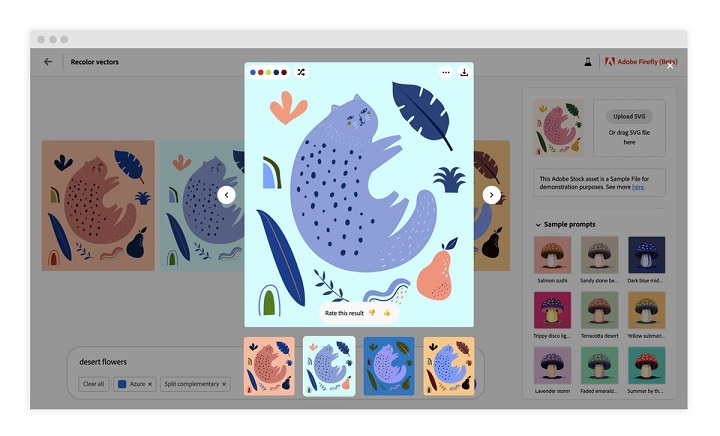Click the back arrow beside Recolor vectors
Image resolution: width=720 pixels, height=436 pixels.
point(48,61)
